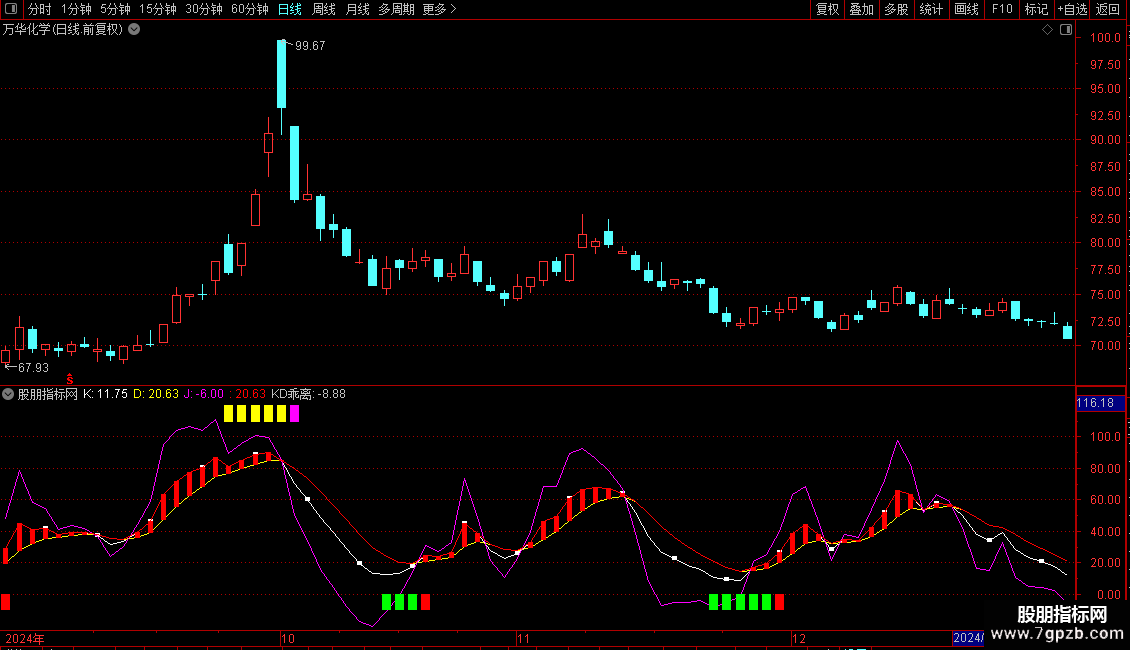
Task: Click the 返回 button
Action: click(x=1108, y=9)
